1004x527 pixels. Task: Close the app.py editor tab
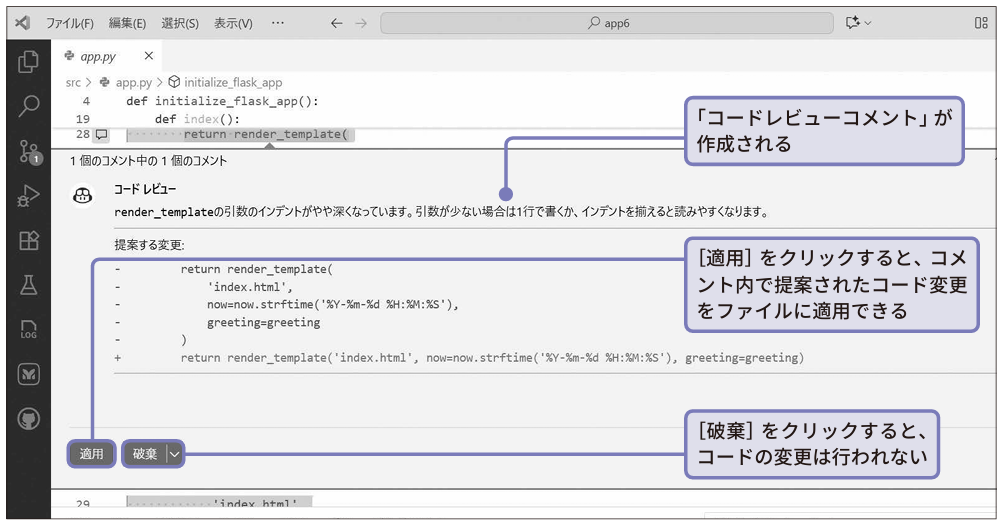(149, 56)
